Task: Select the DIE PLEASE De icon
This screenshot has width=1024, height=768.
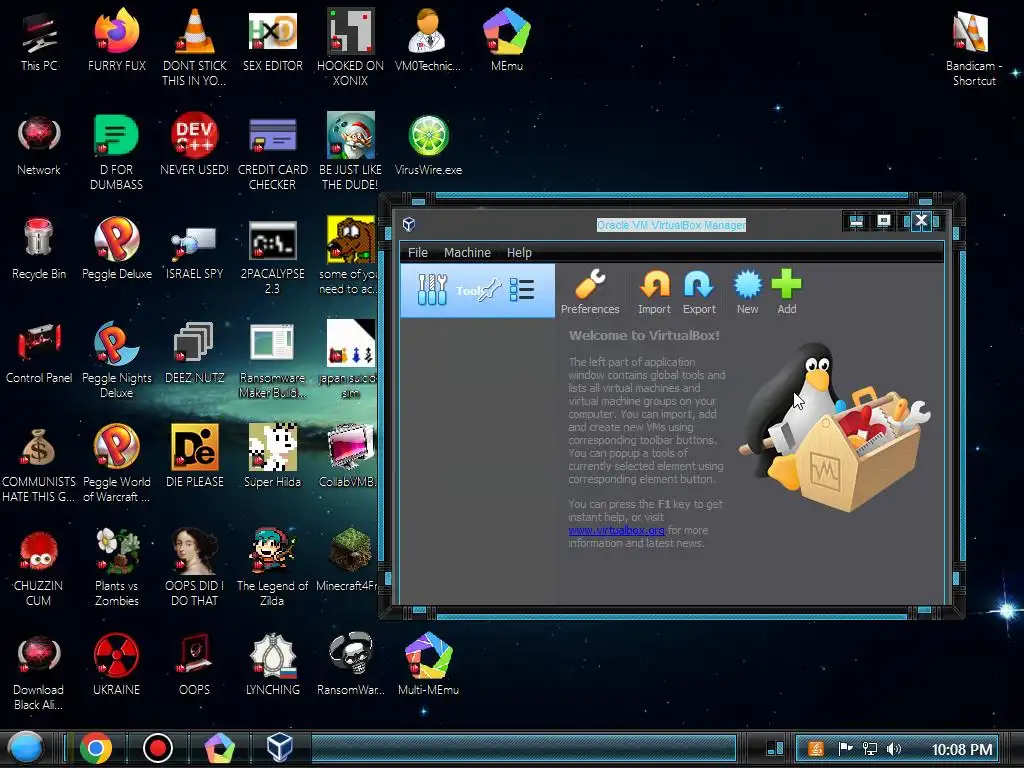Action: (195, 456)
